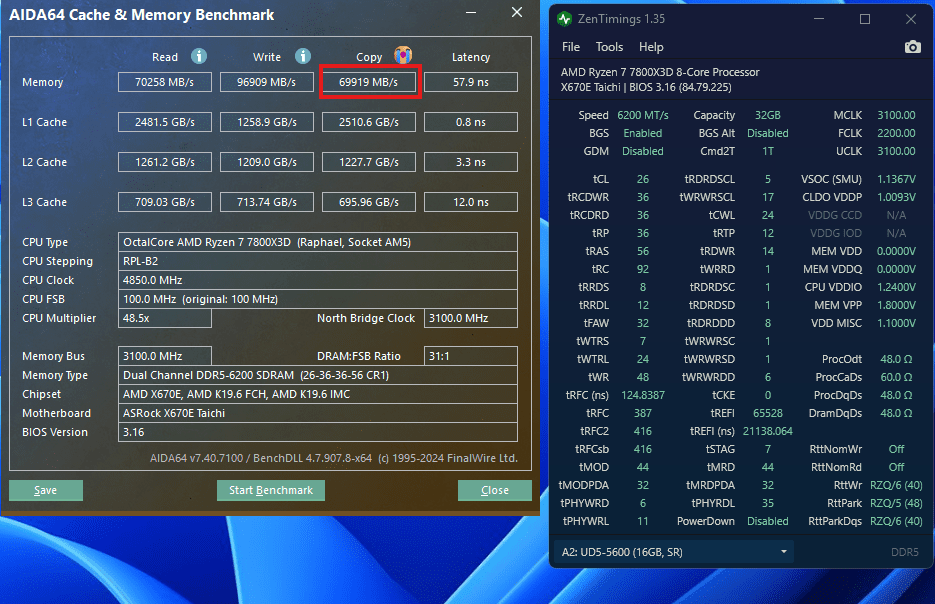Click Start Benchmark
935x604 pixels.
tap(271, 490)
